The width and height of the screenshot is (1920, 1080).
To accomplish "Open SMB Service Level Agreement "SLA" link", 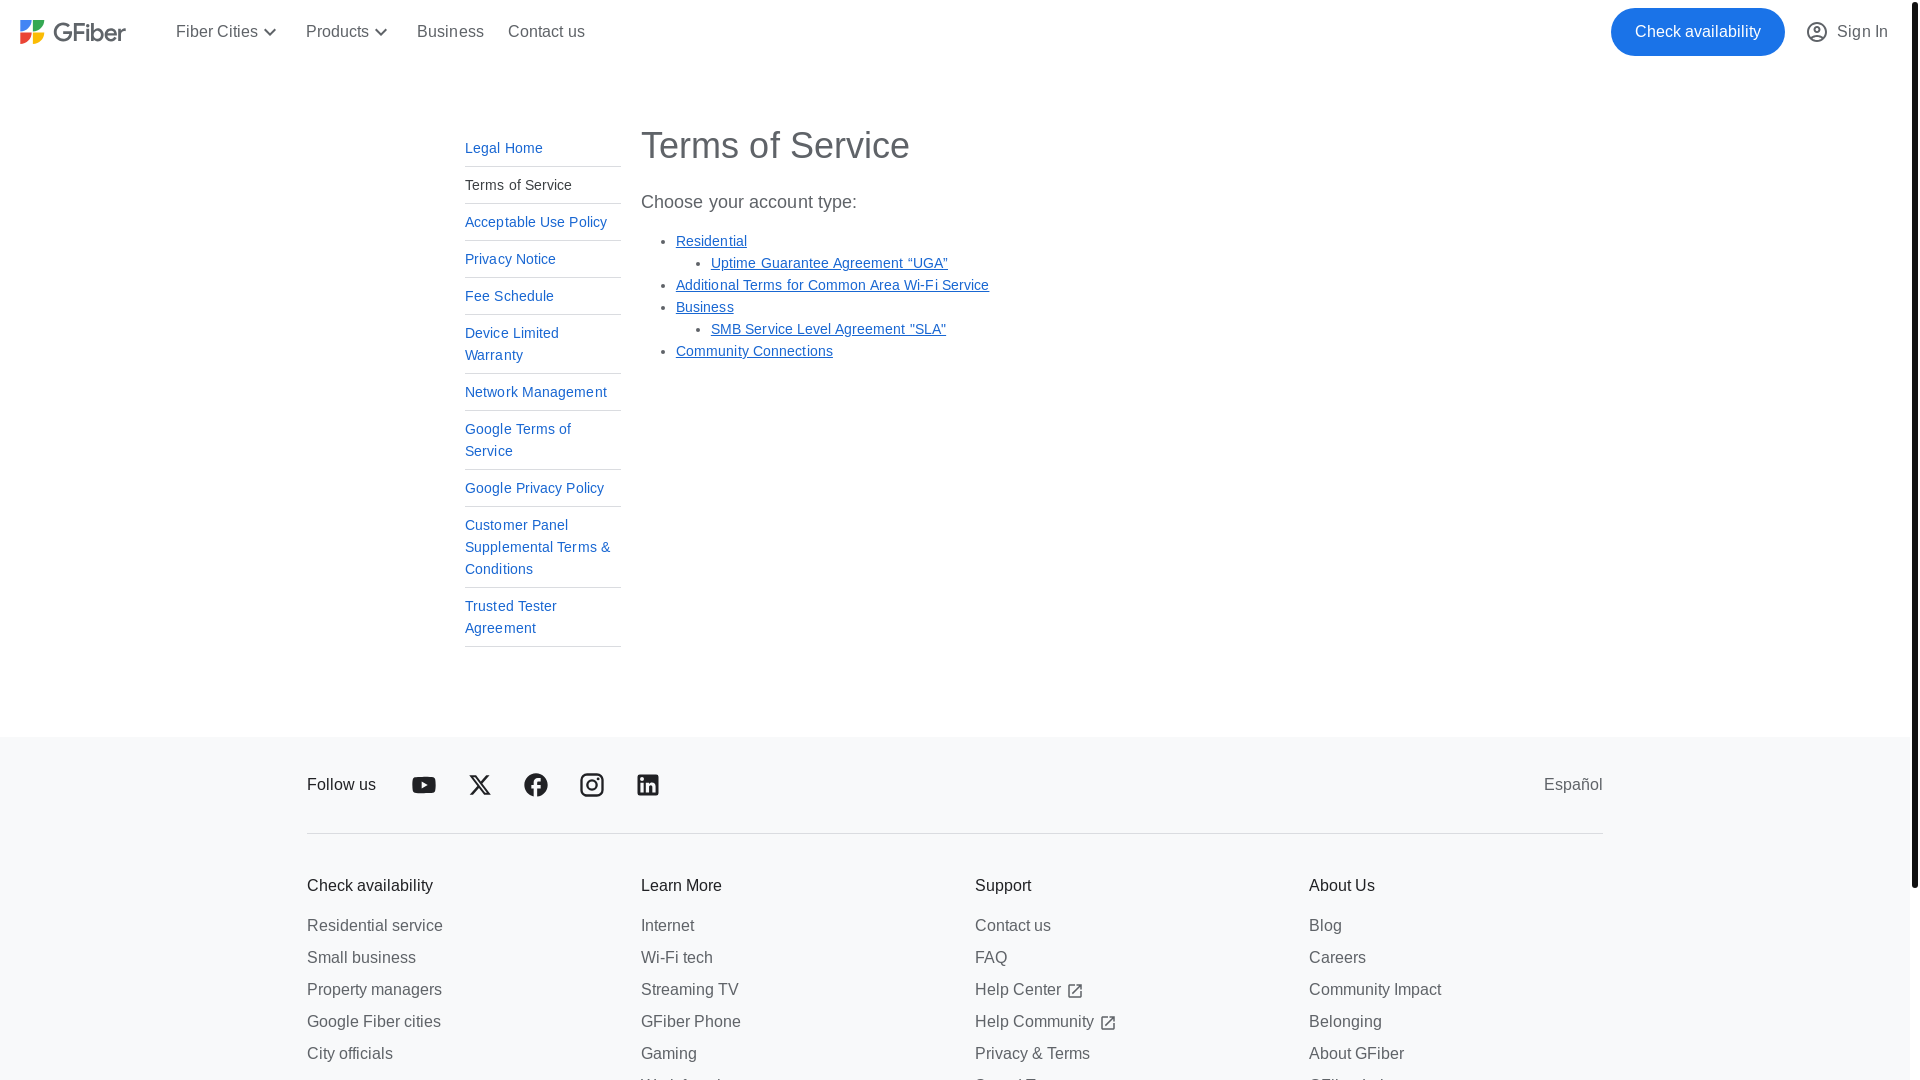I will (828, 329).
